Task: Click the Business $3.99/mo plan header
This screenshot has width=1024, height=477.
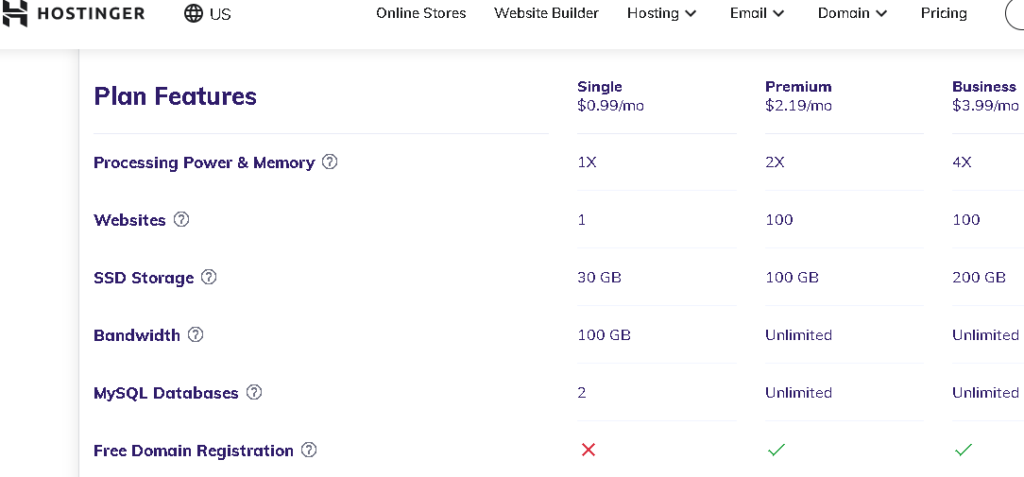Action: point(985,95)
